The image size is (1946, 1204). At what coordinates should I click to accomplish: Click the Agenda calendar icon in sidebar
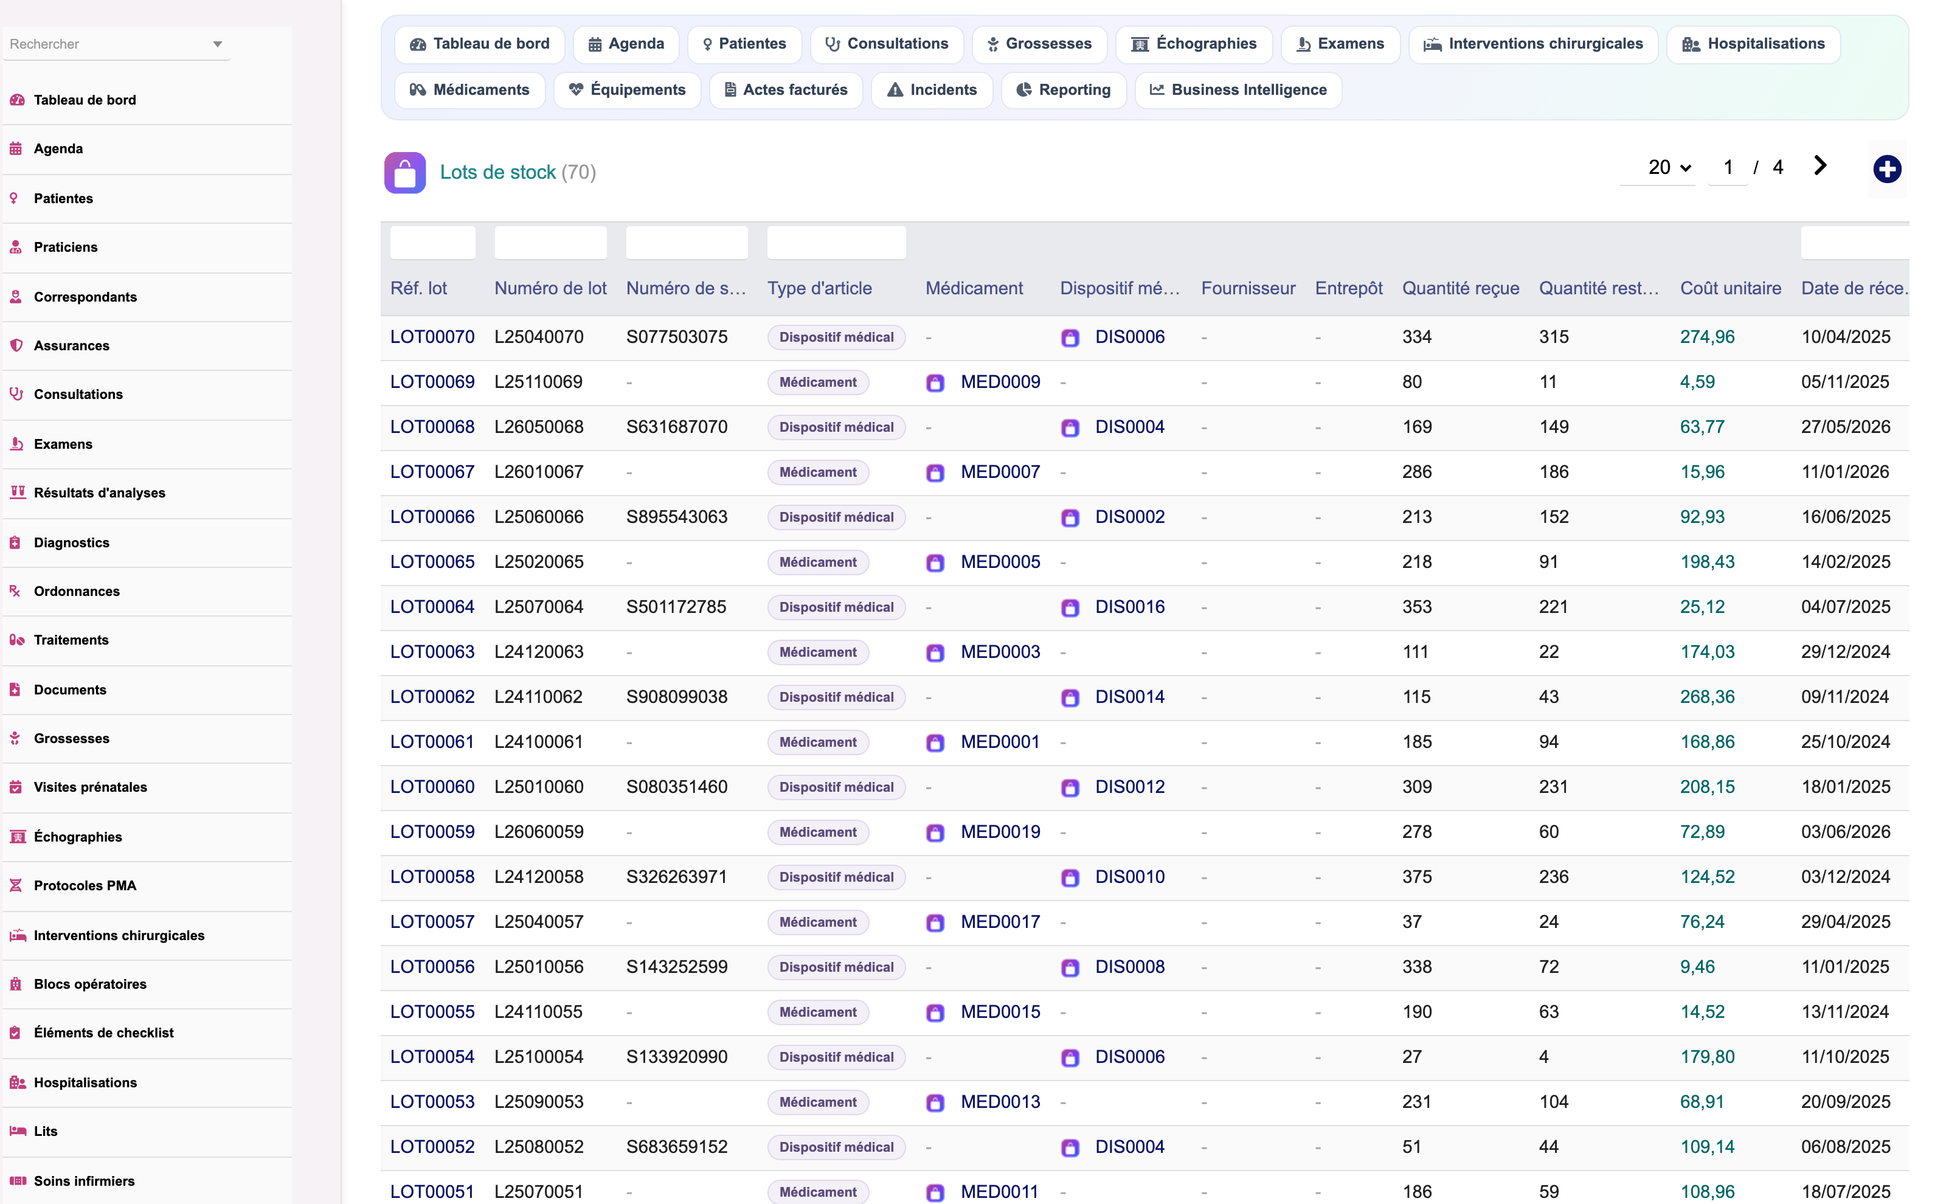tap(16, 149)
